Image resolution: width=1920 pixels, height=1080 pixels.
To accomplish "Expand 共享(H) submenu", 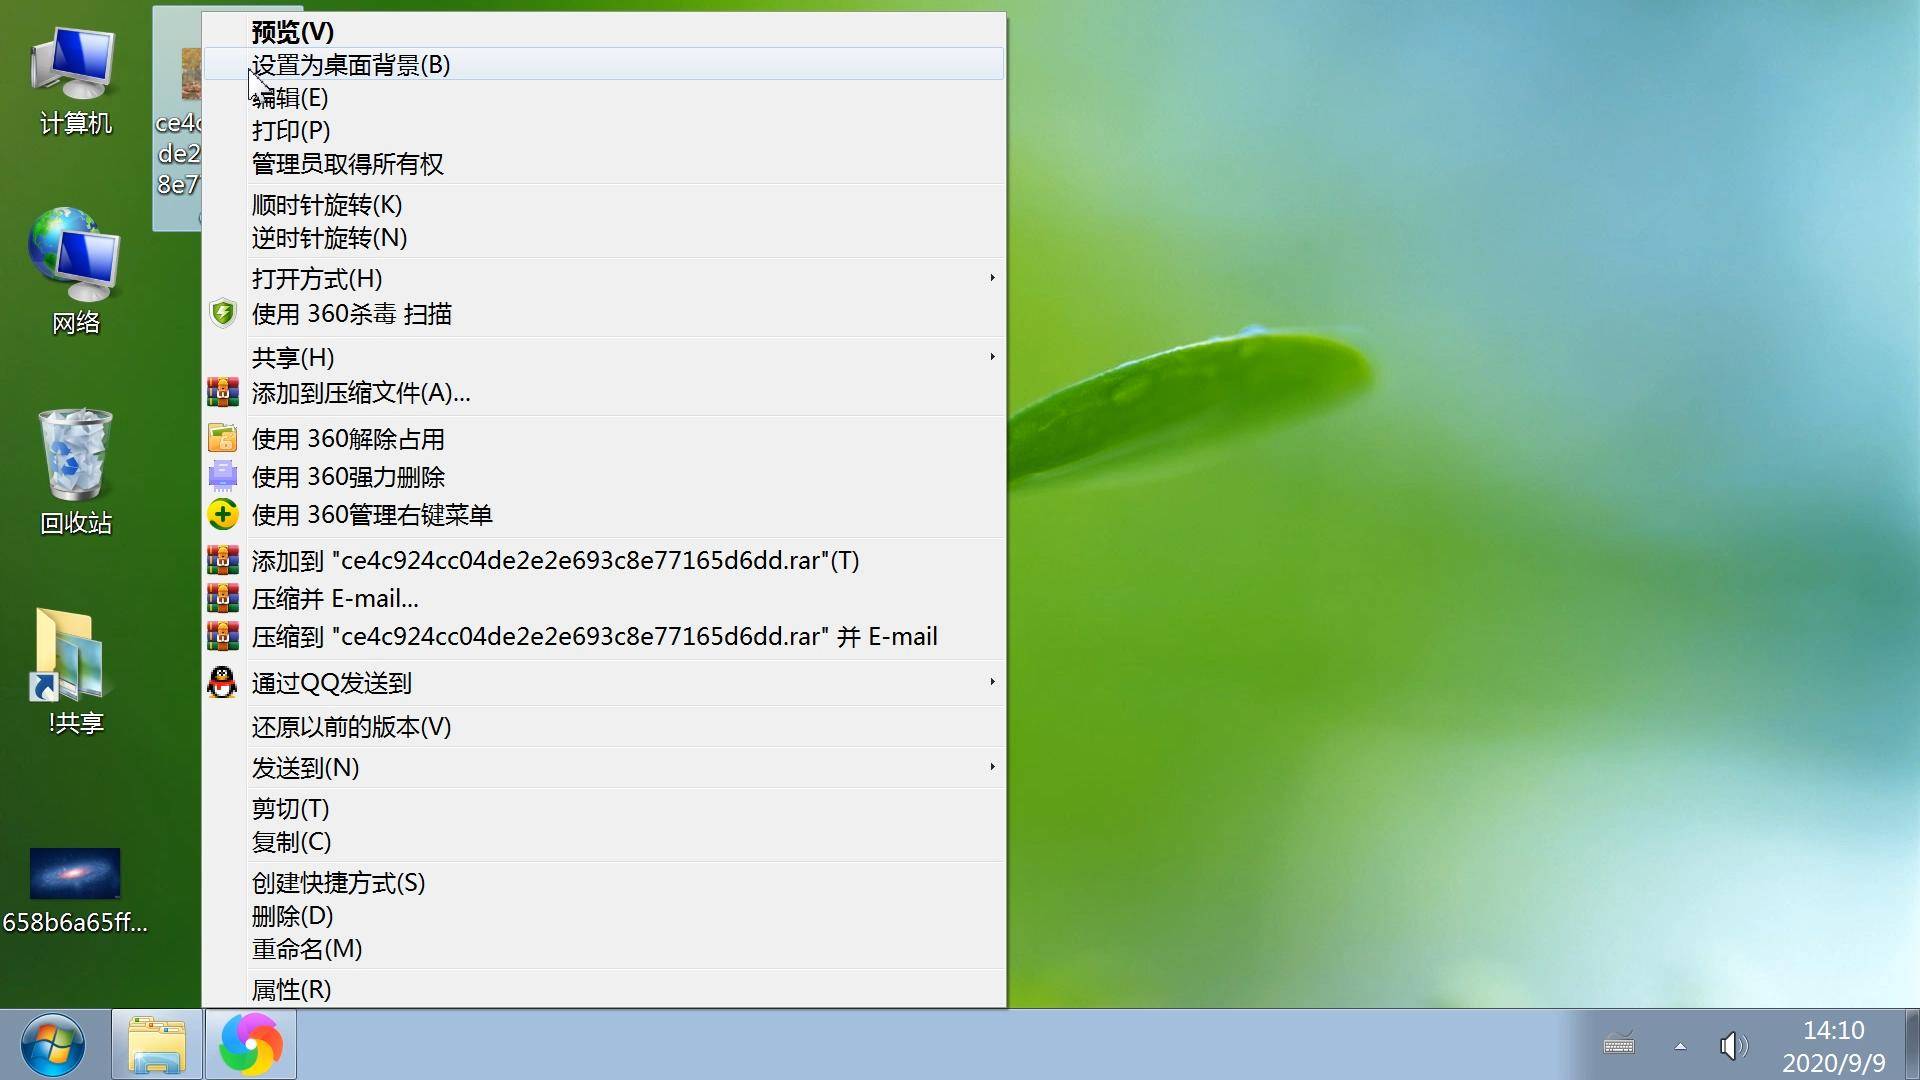I will 607,356.
